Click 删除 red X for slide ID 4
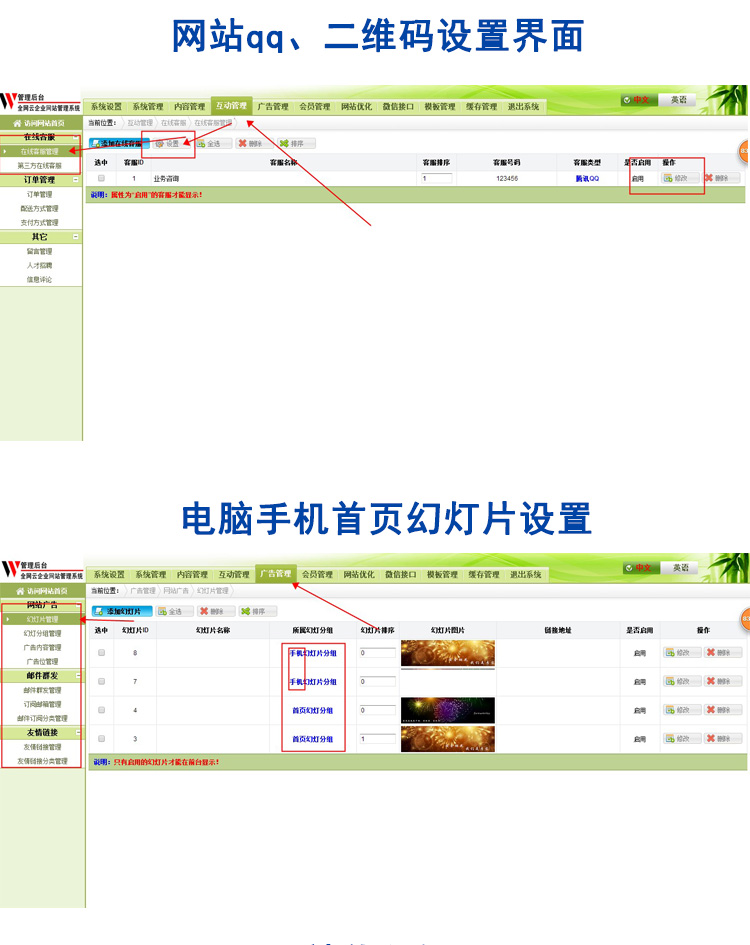 point(711,710)
